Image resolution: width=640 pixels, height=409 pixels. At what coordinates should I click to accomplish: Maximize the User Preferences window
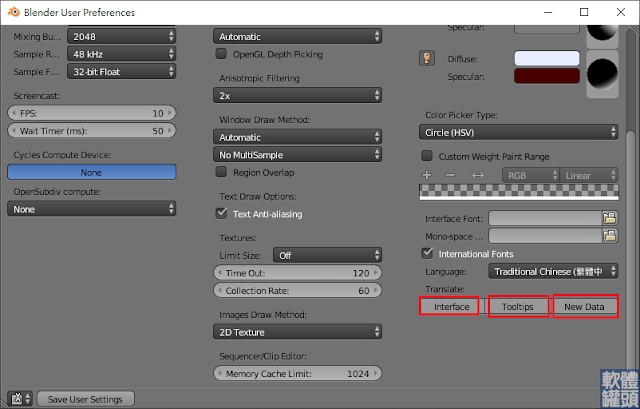tap(584, 12)
